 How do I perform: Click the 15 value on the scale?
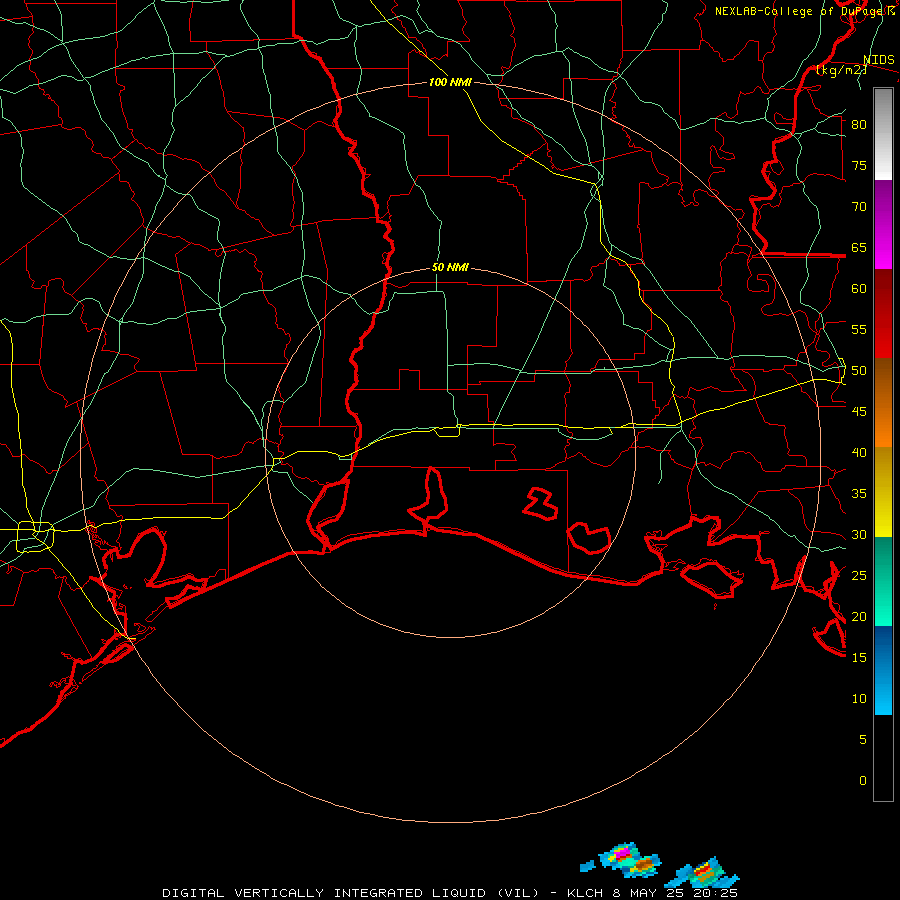point(859,658)
